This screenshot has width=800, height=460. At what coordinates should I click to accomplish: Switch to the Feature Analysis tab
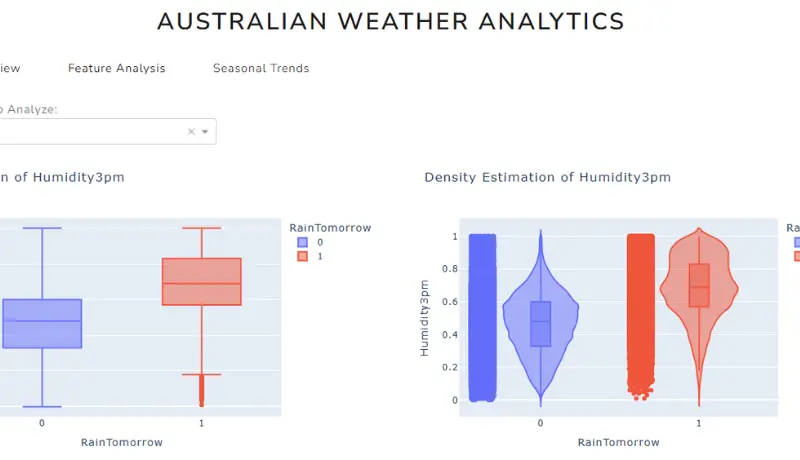pos(117,68)
